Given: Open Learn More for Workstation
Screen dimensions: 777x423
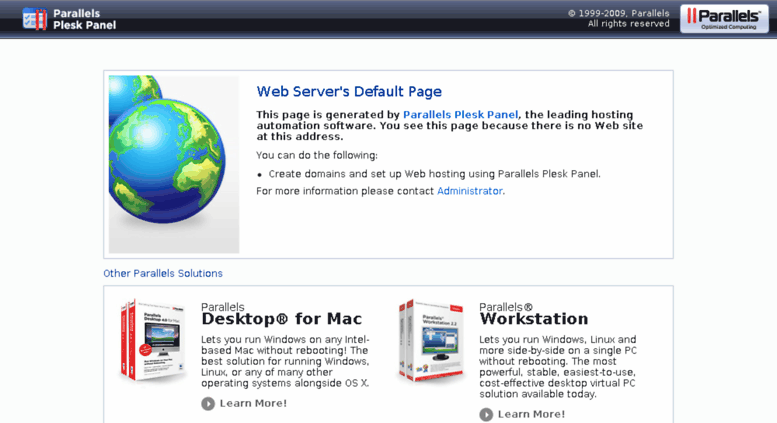Looking at the screenshot, I should click(x=531, y=414).
